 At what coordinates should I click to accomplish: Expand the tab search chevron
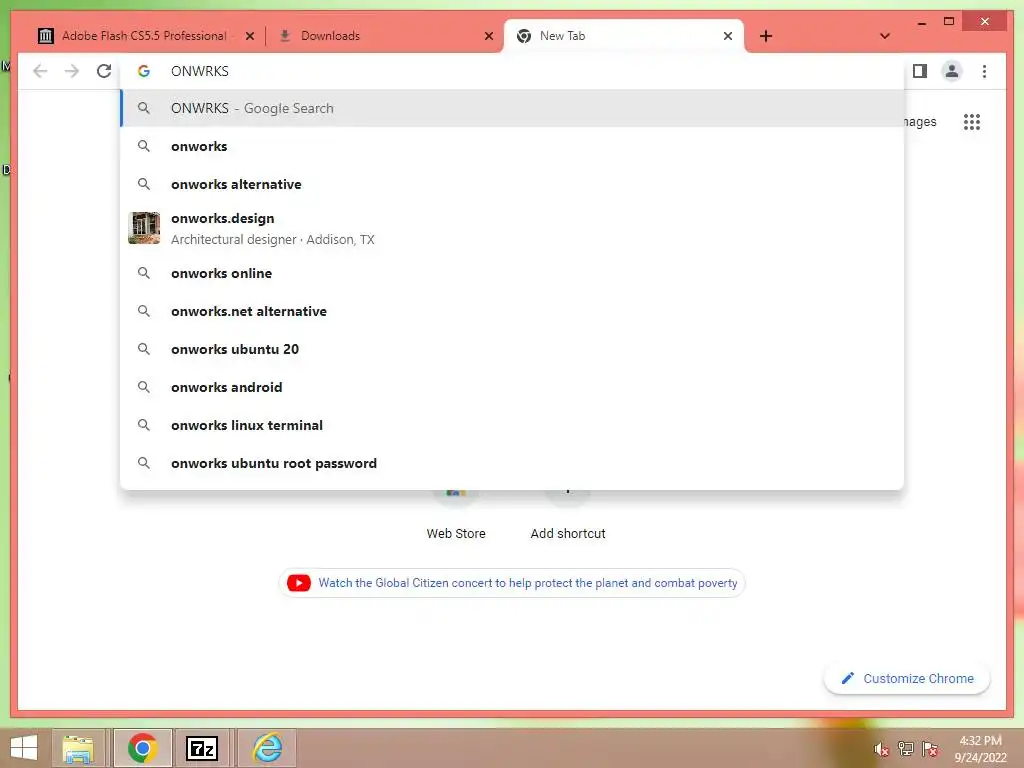click(885, 36)
